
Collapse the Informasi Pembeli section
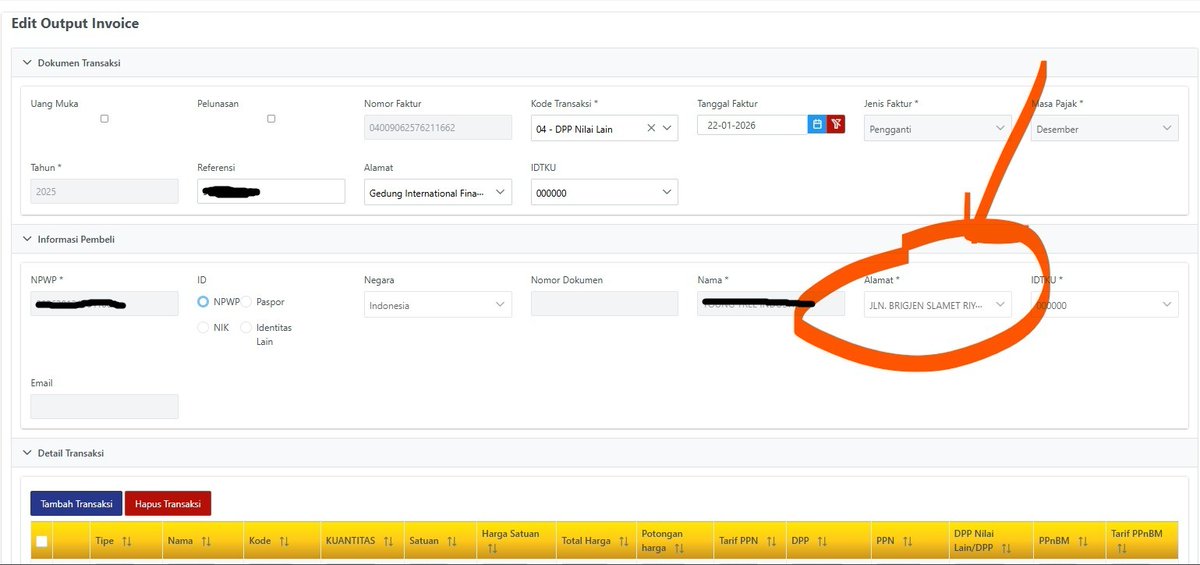26,240
